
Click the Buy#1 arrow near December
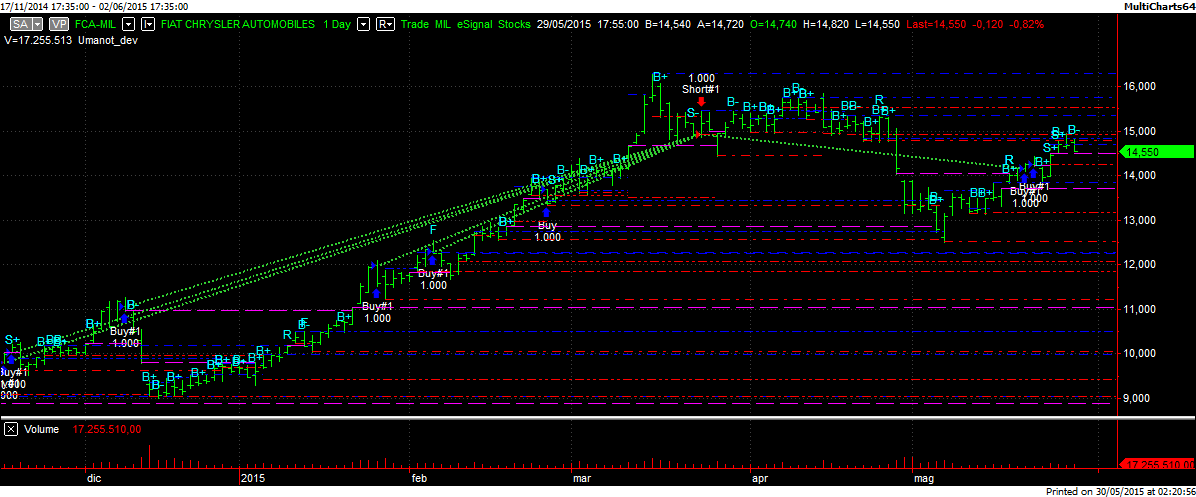[x=124, y=319]
